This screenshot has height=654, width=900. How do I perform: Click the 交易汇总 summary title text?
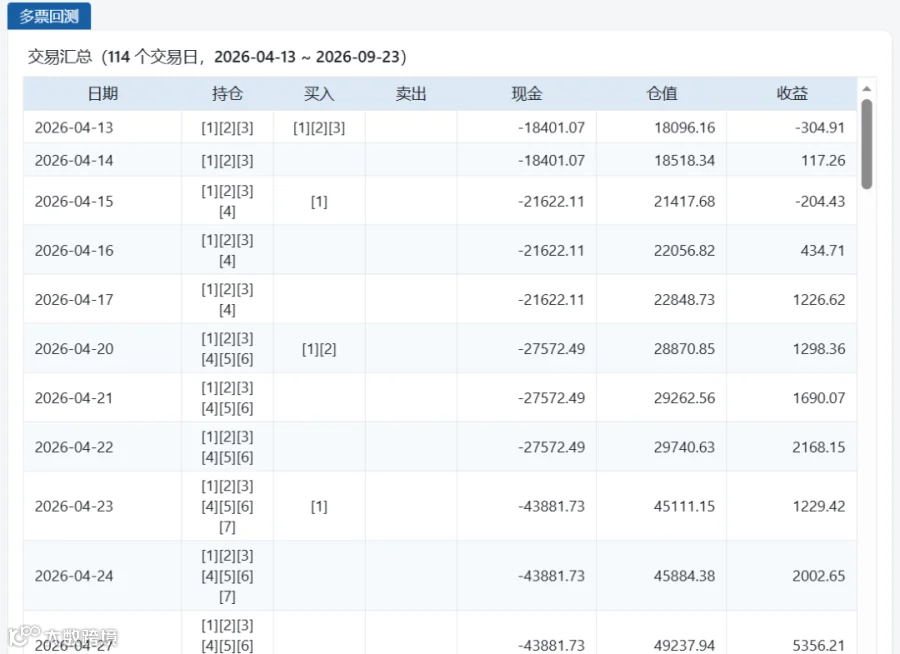[60, 57]
